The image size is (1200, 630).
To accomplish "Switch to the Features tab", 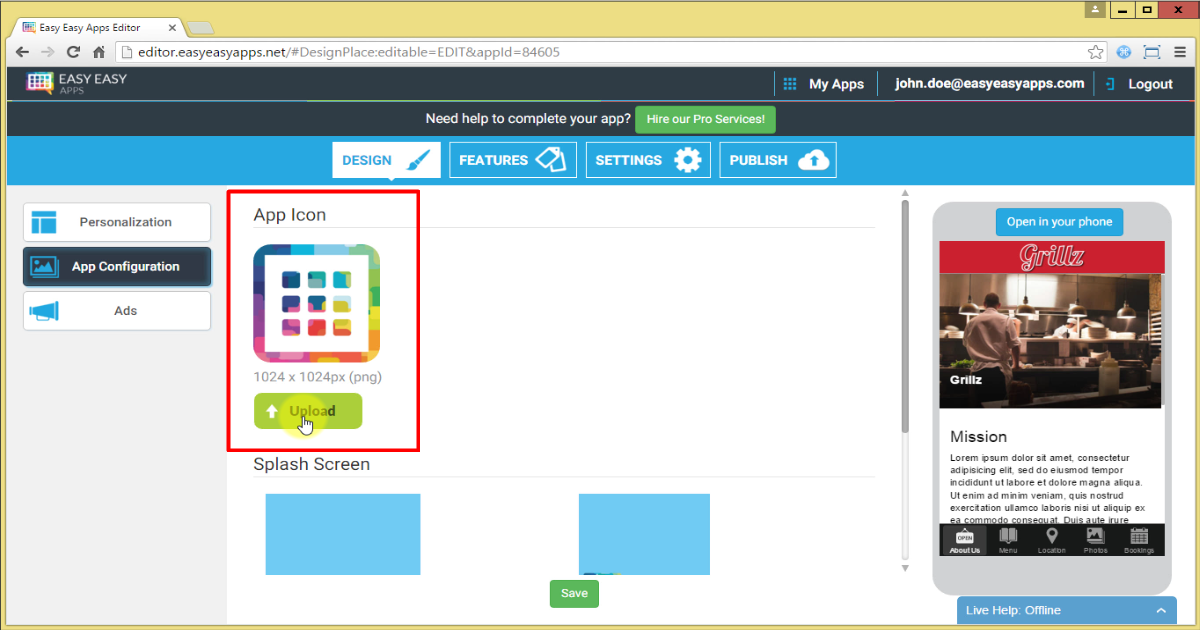I will tap(512, 160).
